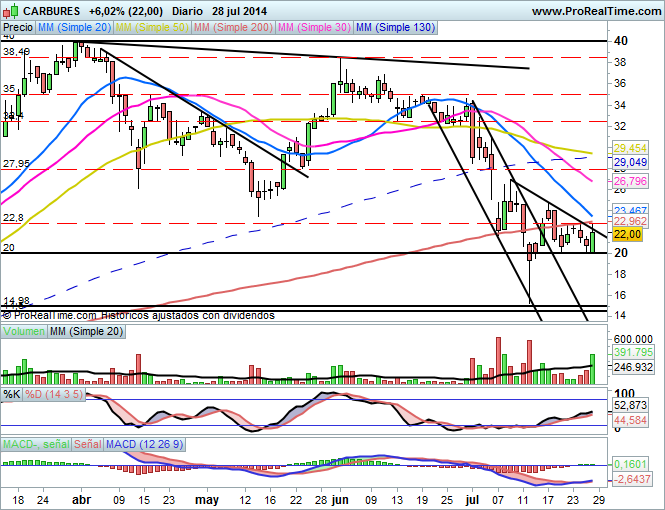Image resolution: width=665 pixels, height=510 pixels.
Task: Click the volume panel's MM (Simple 20) label
Action: (x=87, y=330)
